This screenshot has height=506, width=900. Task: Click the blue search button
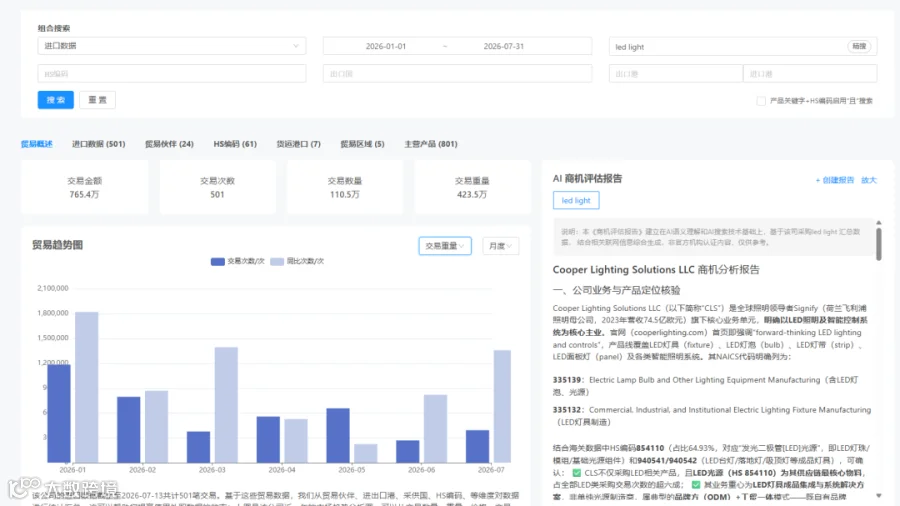click(x=56, y=100)
